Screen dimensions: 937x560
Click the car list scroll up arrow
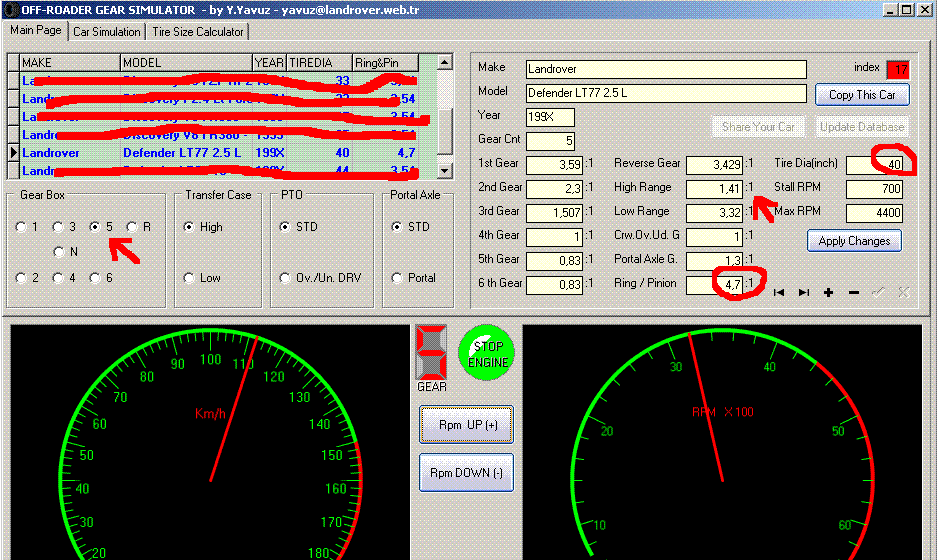[x=444, y=63]
